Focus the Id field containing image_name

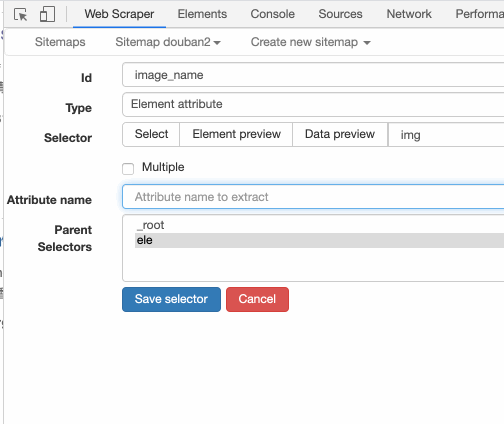pos(313,75)
